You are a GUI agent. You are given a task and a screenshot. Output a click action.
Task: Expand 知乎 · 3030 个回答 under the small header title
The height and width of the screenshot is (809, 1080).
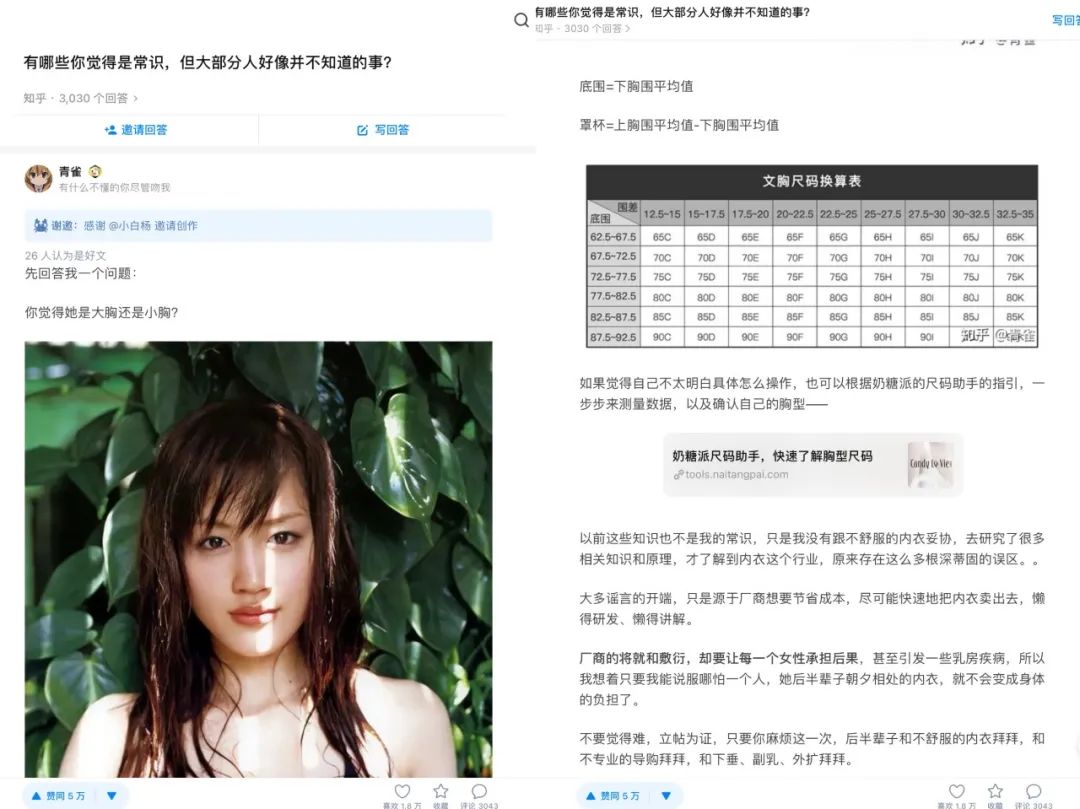pyautogui.click(x=583, y=29)
